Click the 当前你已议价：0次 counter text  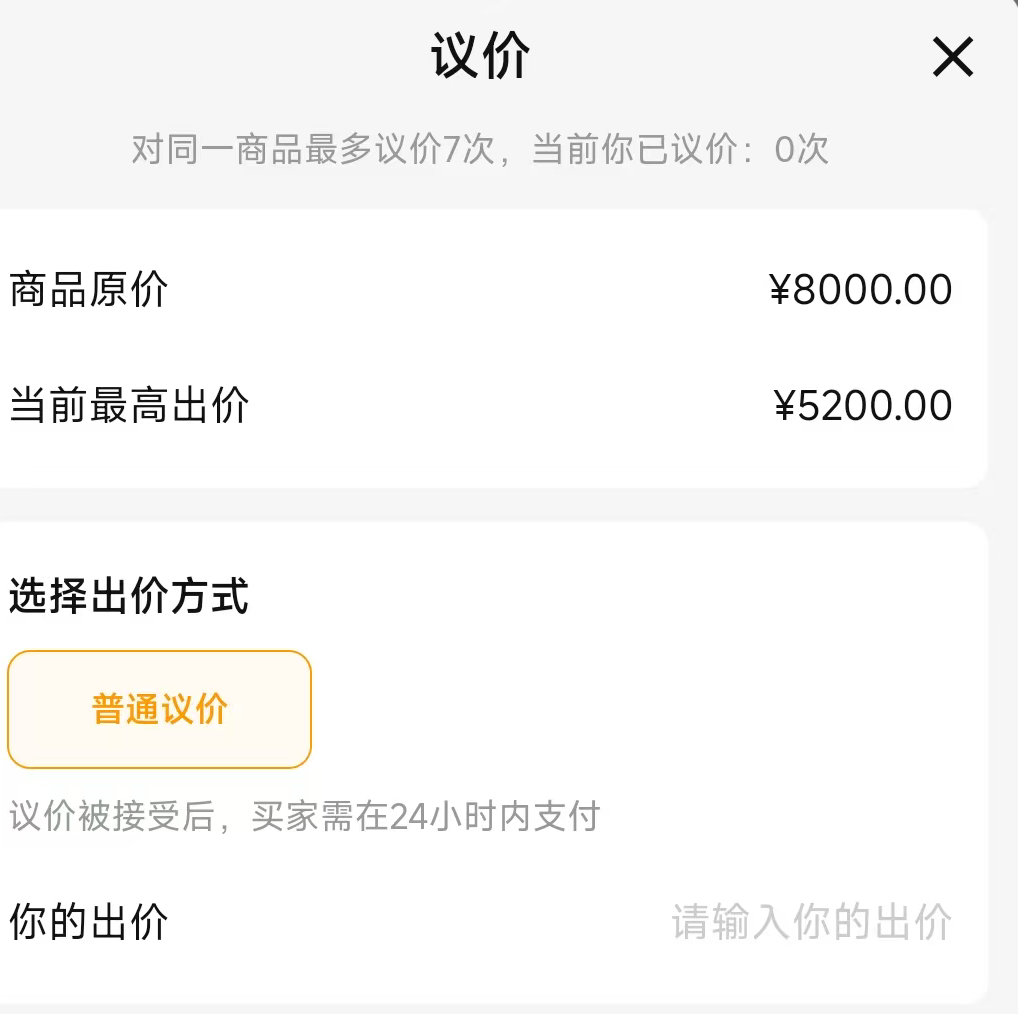coord(680,150)
